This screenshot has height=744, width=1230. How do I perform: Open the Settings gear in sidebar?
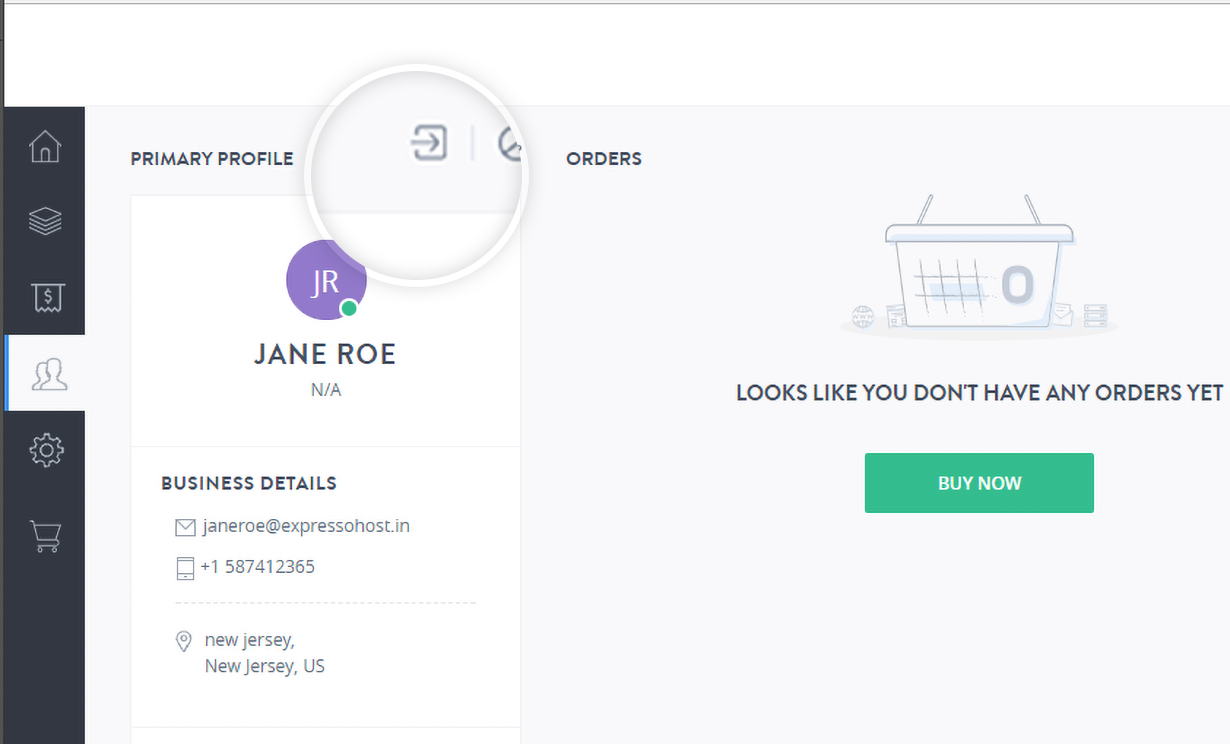[45, 450]
